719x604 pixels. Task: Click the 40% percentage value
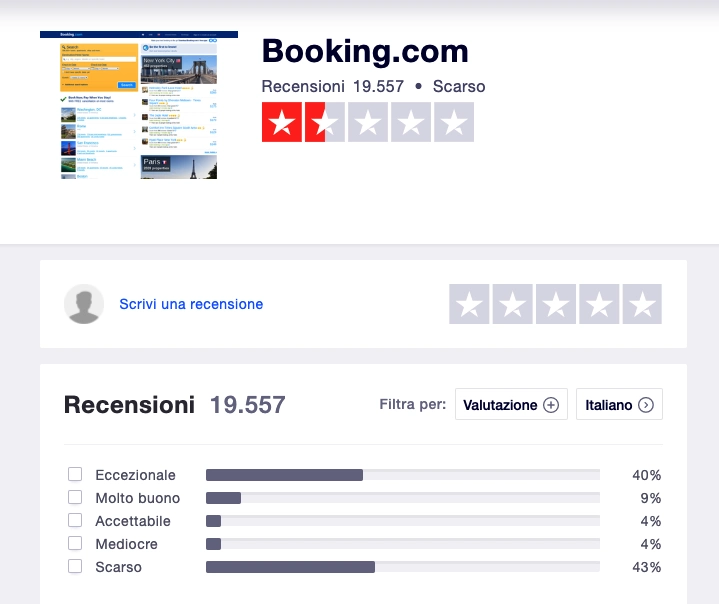647,475
